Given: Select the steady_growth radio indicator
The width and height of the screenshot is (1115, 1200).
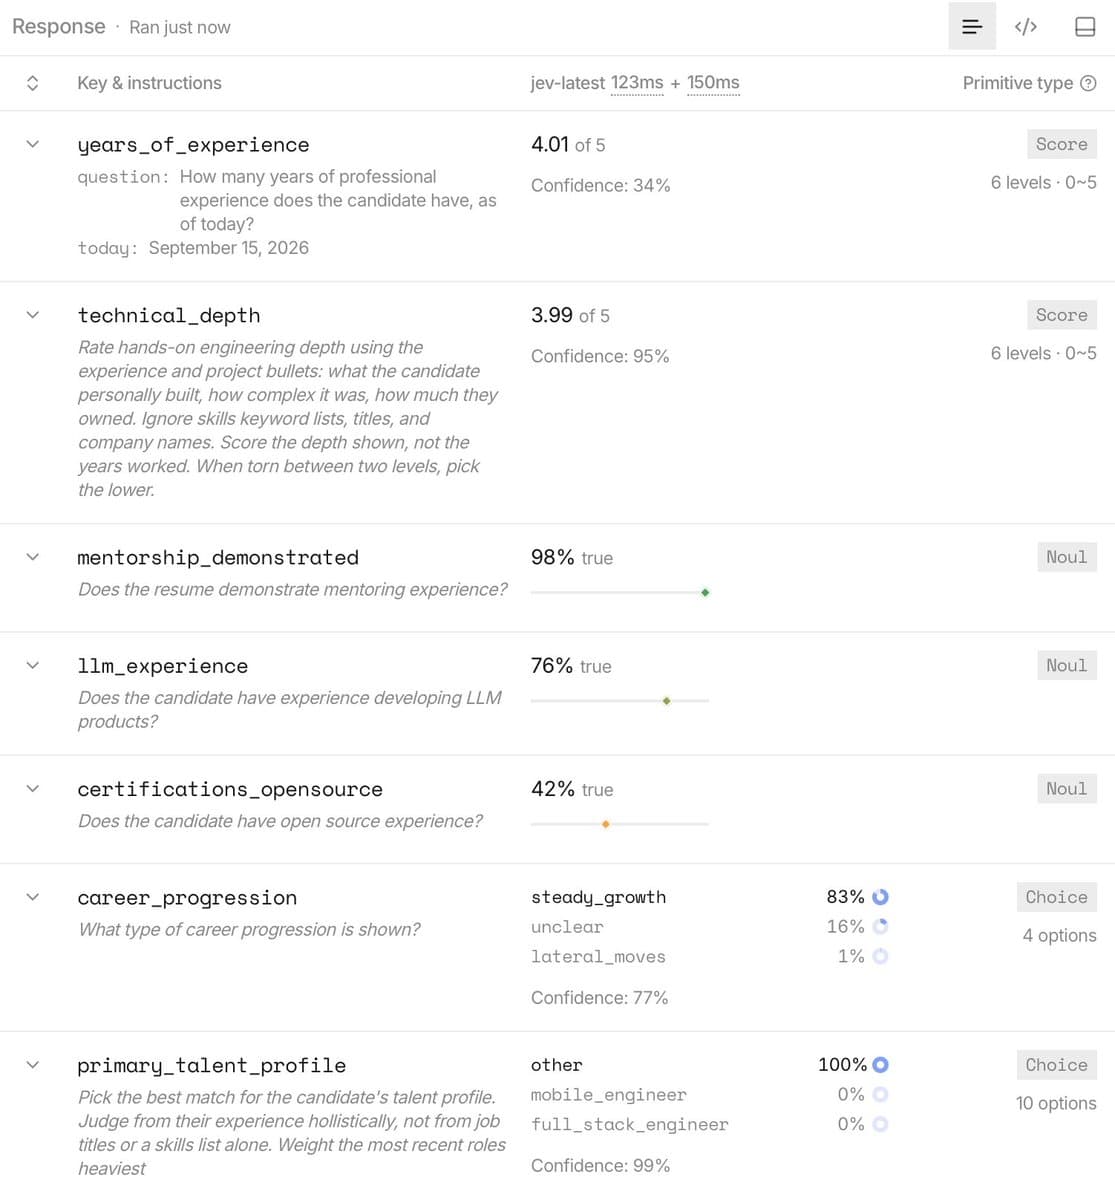Looking at the screenshot, I should pyautogui.click(x=880, y=897).
